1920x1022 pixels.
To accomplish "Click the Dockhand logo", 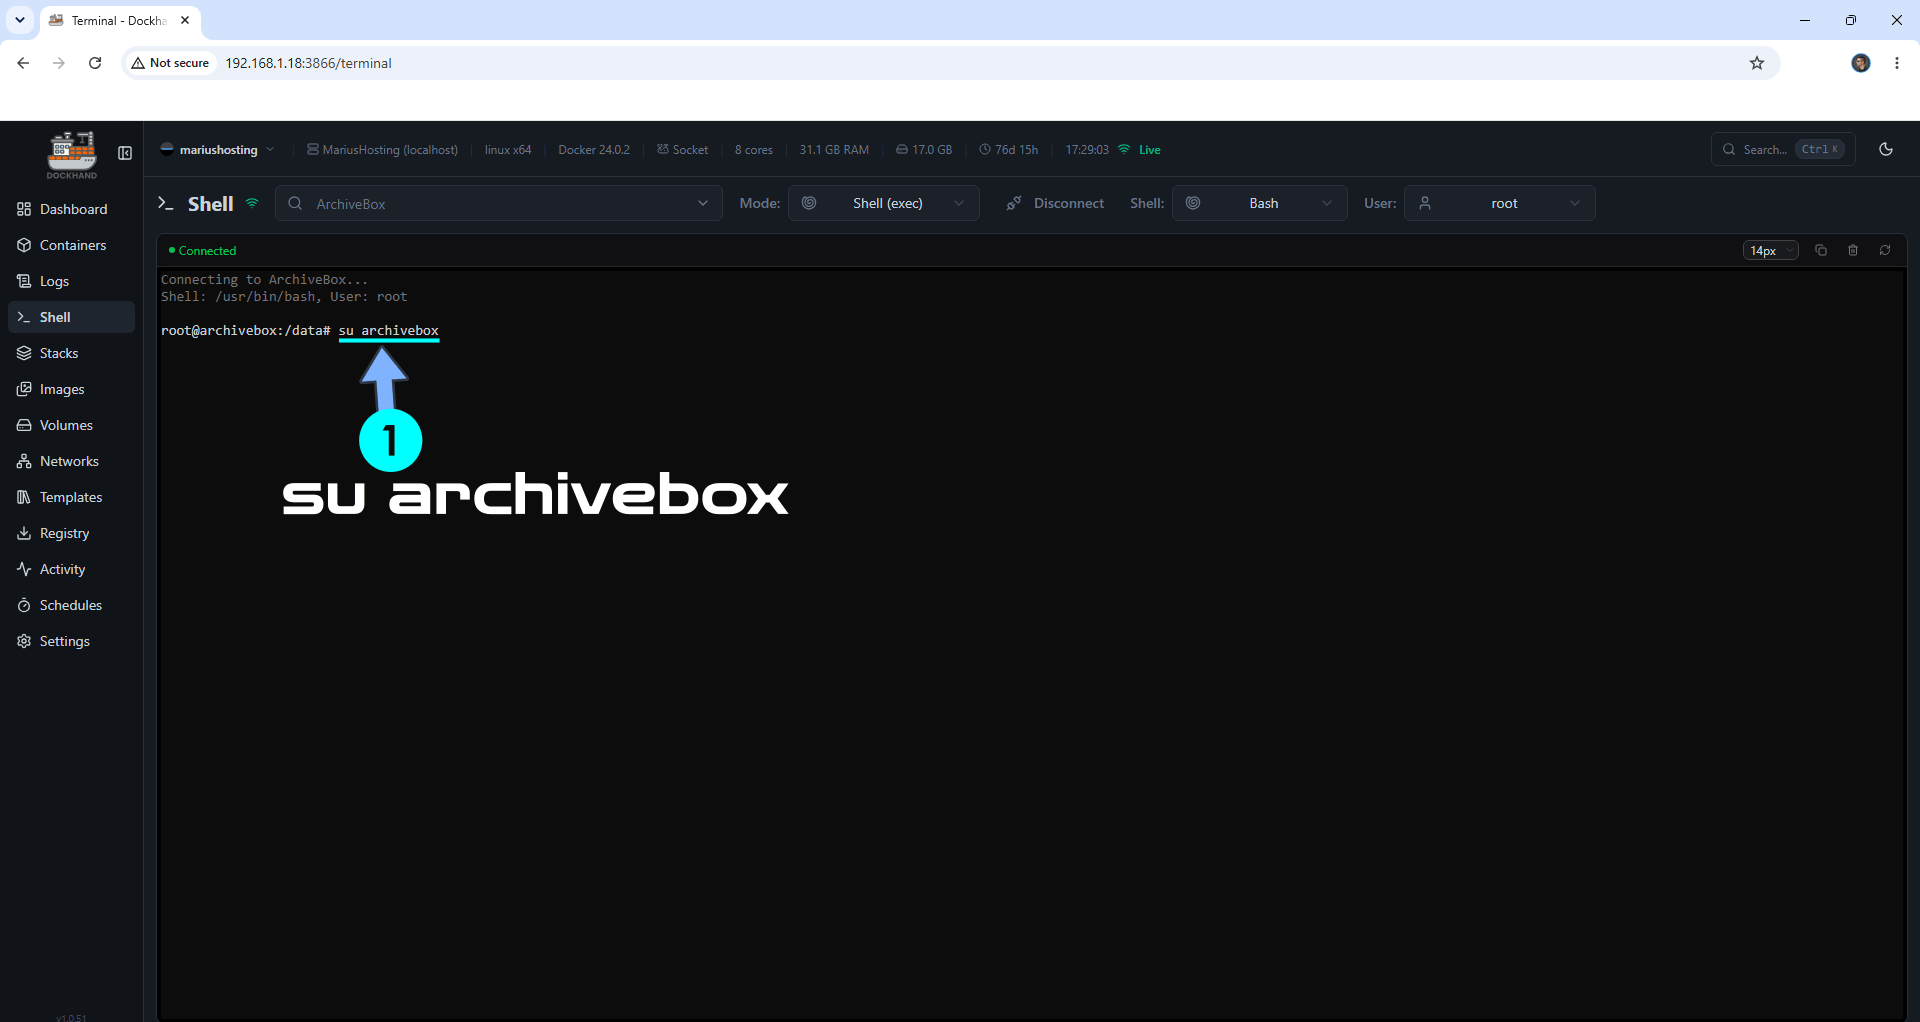I will 72,154.
